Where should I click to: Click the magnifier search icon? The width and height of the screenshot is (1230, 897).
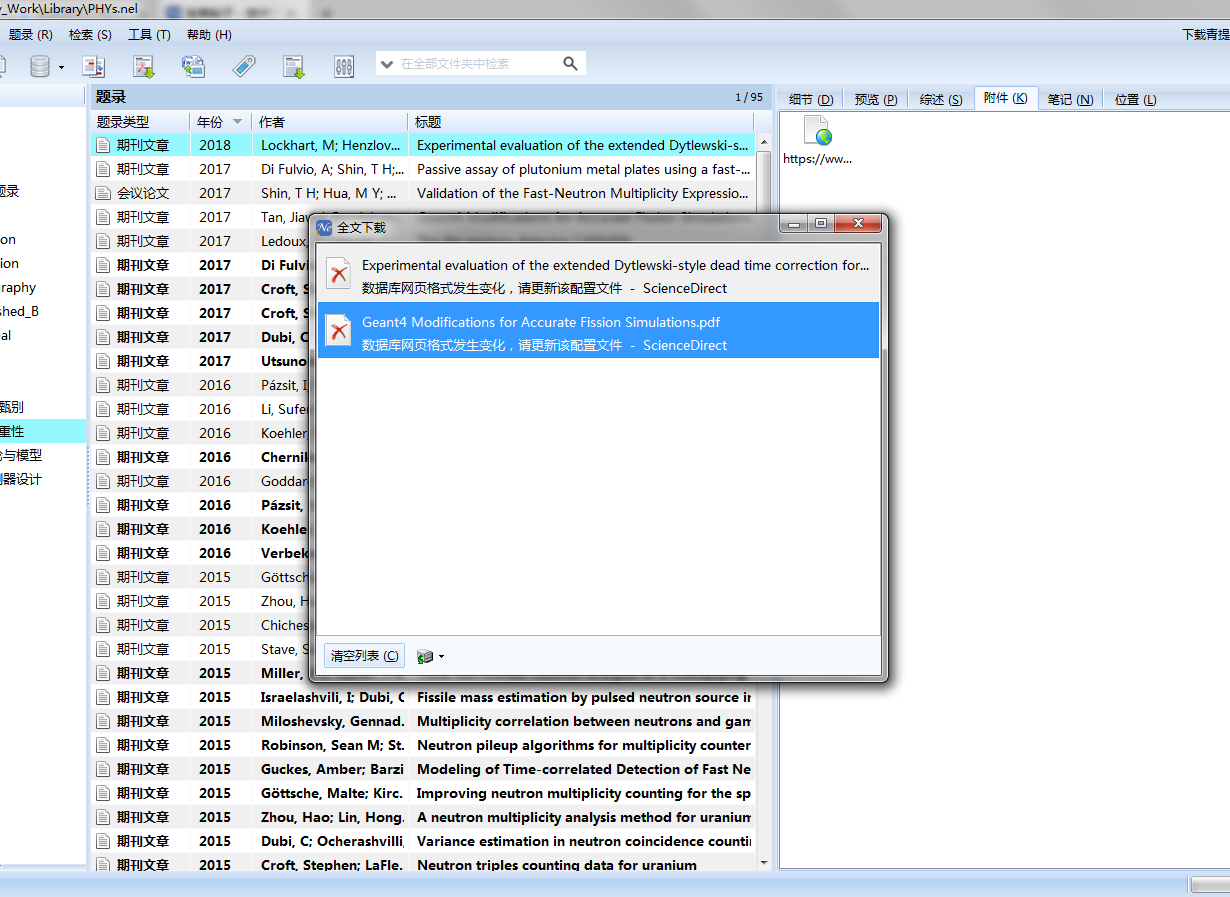(570, 63)
